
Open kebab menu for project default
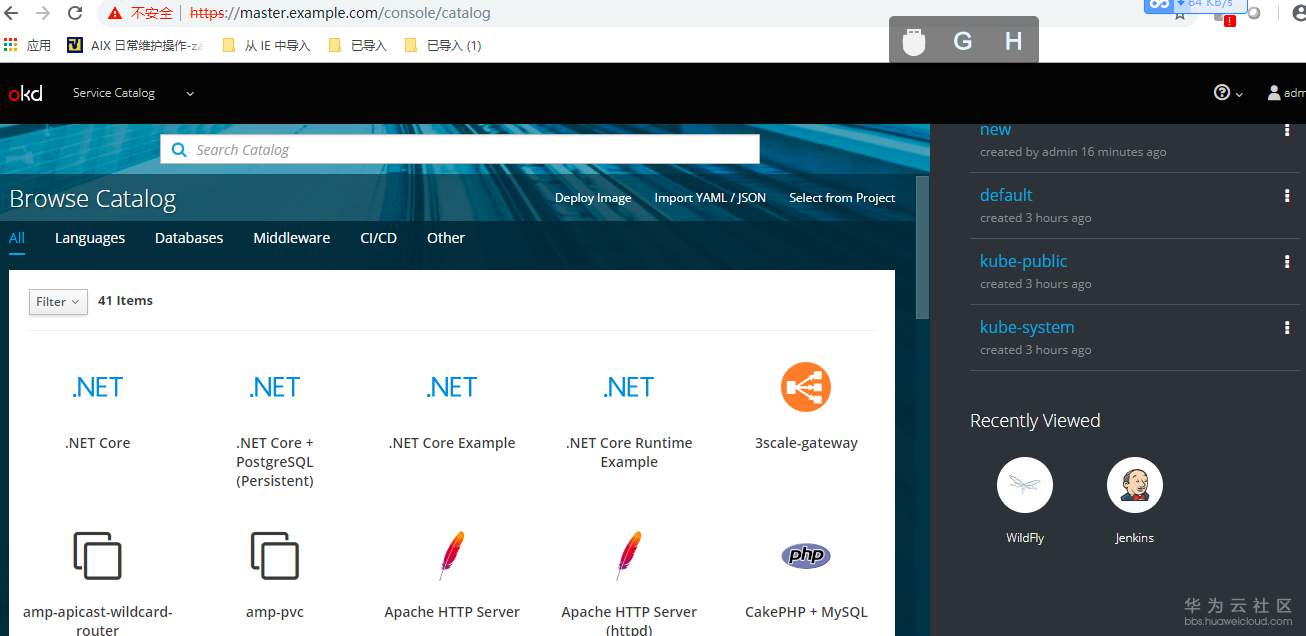tap(1287, 196)
